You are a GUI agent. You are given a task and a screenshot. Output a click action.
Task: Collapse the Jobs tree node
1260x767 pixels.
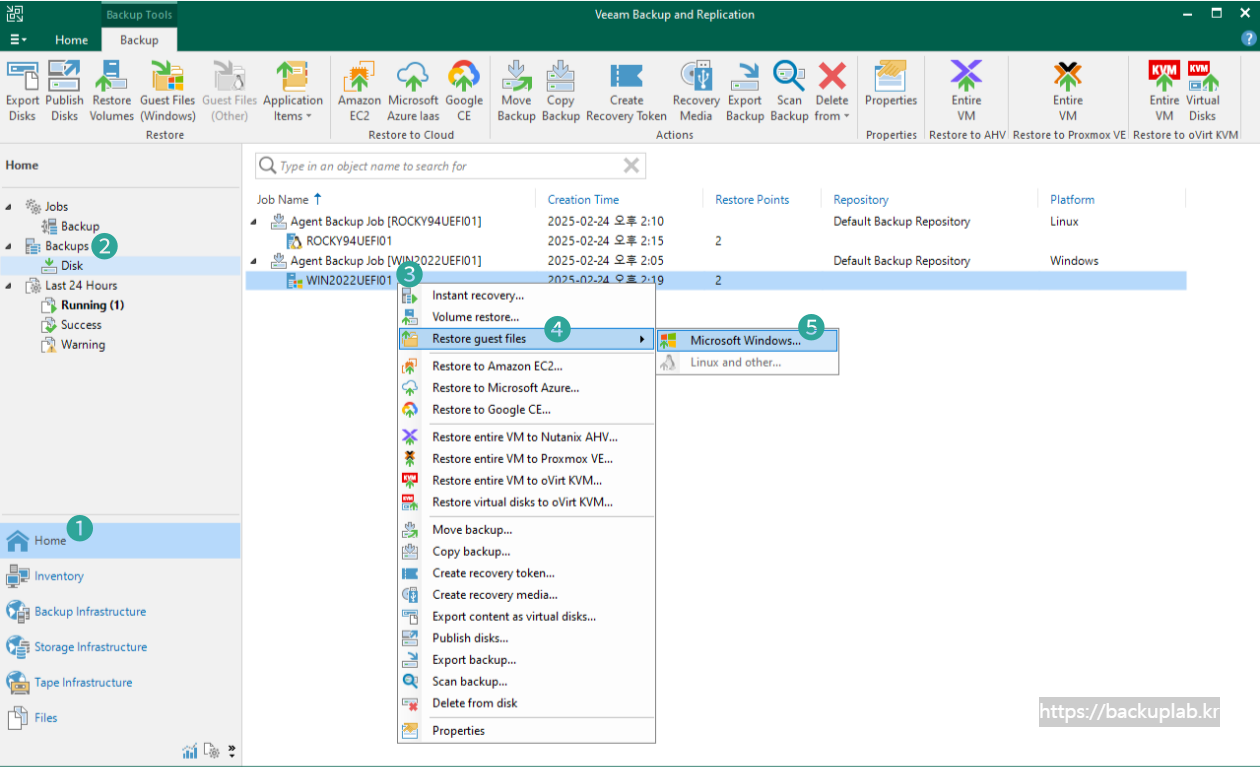coord(10,207)
